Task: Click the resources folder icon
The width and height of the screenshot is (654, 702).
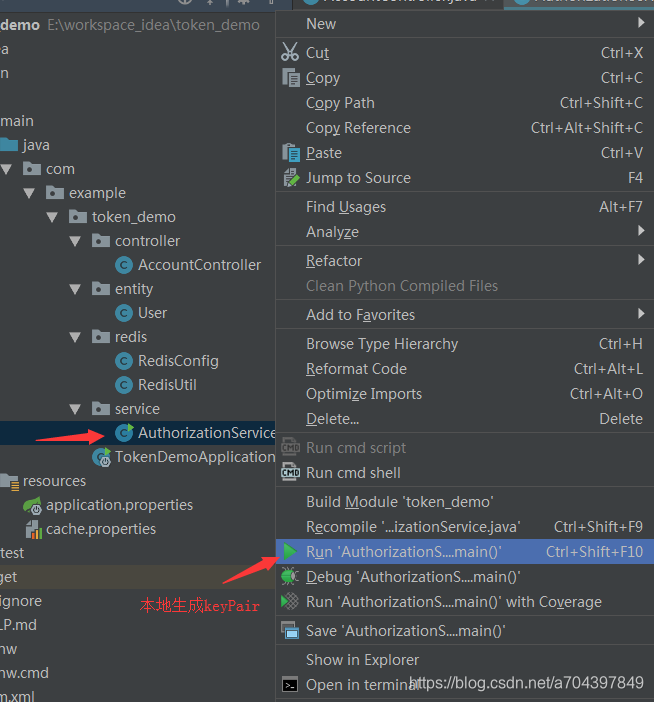Action: [x=9, y=481]
